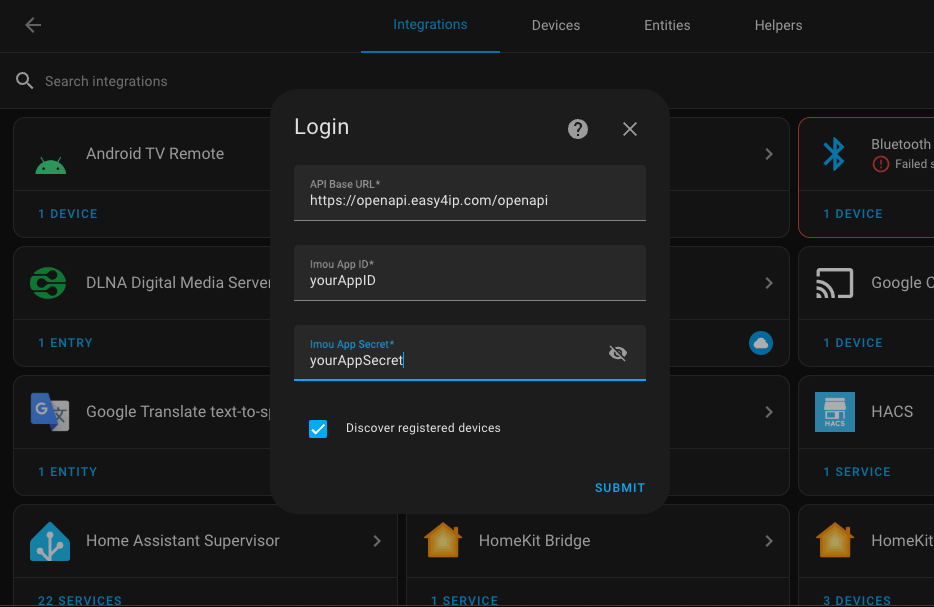Click the DLNA Digital Media Server icon
The width and height of the screenshot is (934, 607).
tap(50, 283)
